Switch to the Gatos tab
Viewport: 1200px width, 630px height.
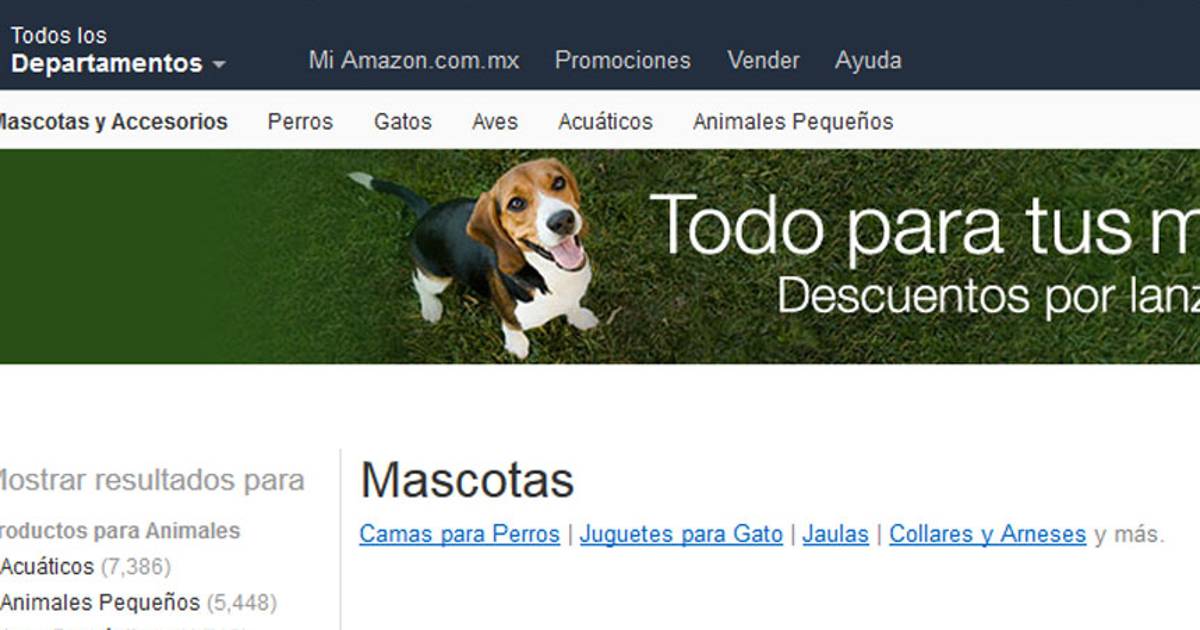click(403, 122)
